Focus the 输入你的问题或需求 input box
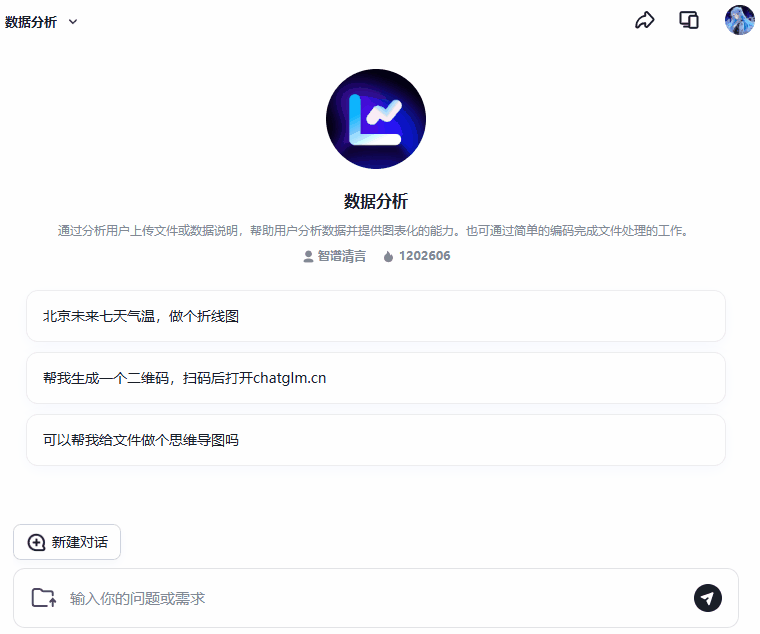 coord(376,598)
